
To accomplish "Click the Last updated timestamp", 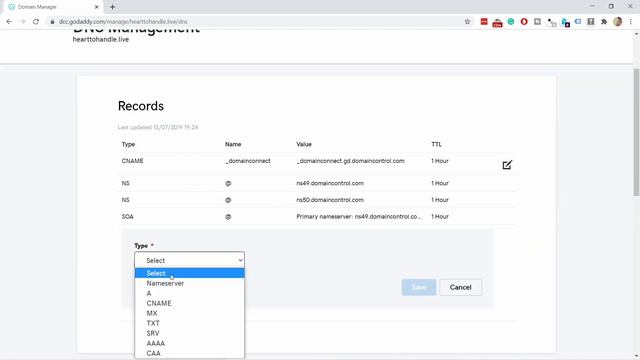I will pyautogui.click(x=158, y=127).
